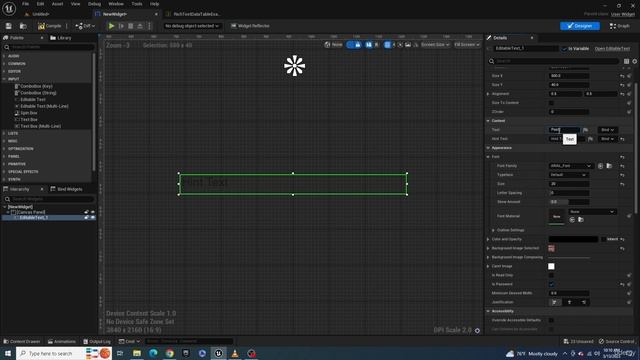The height and width of the screenshot is (360, 640).
Task: Click the localization 'None' button in the designer toolbar
Action: (x=333, y=45)
